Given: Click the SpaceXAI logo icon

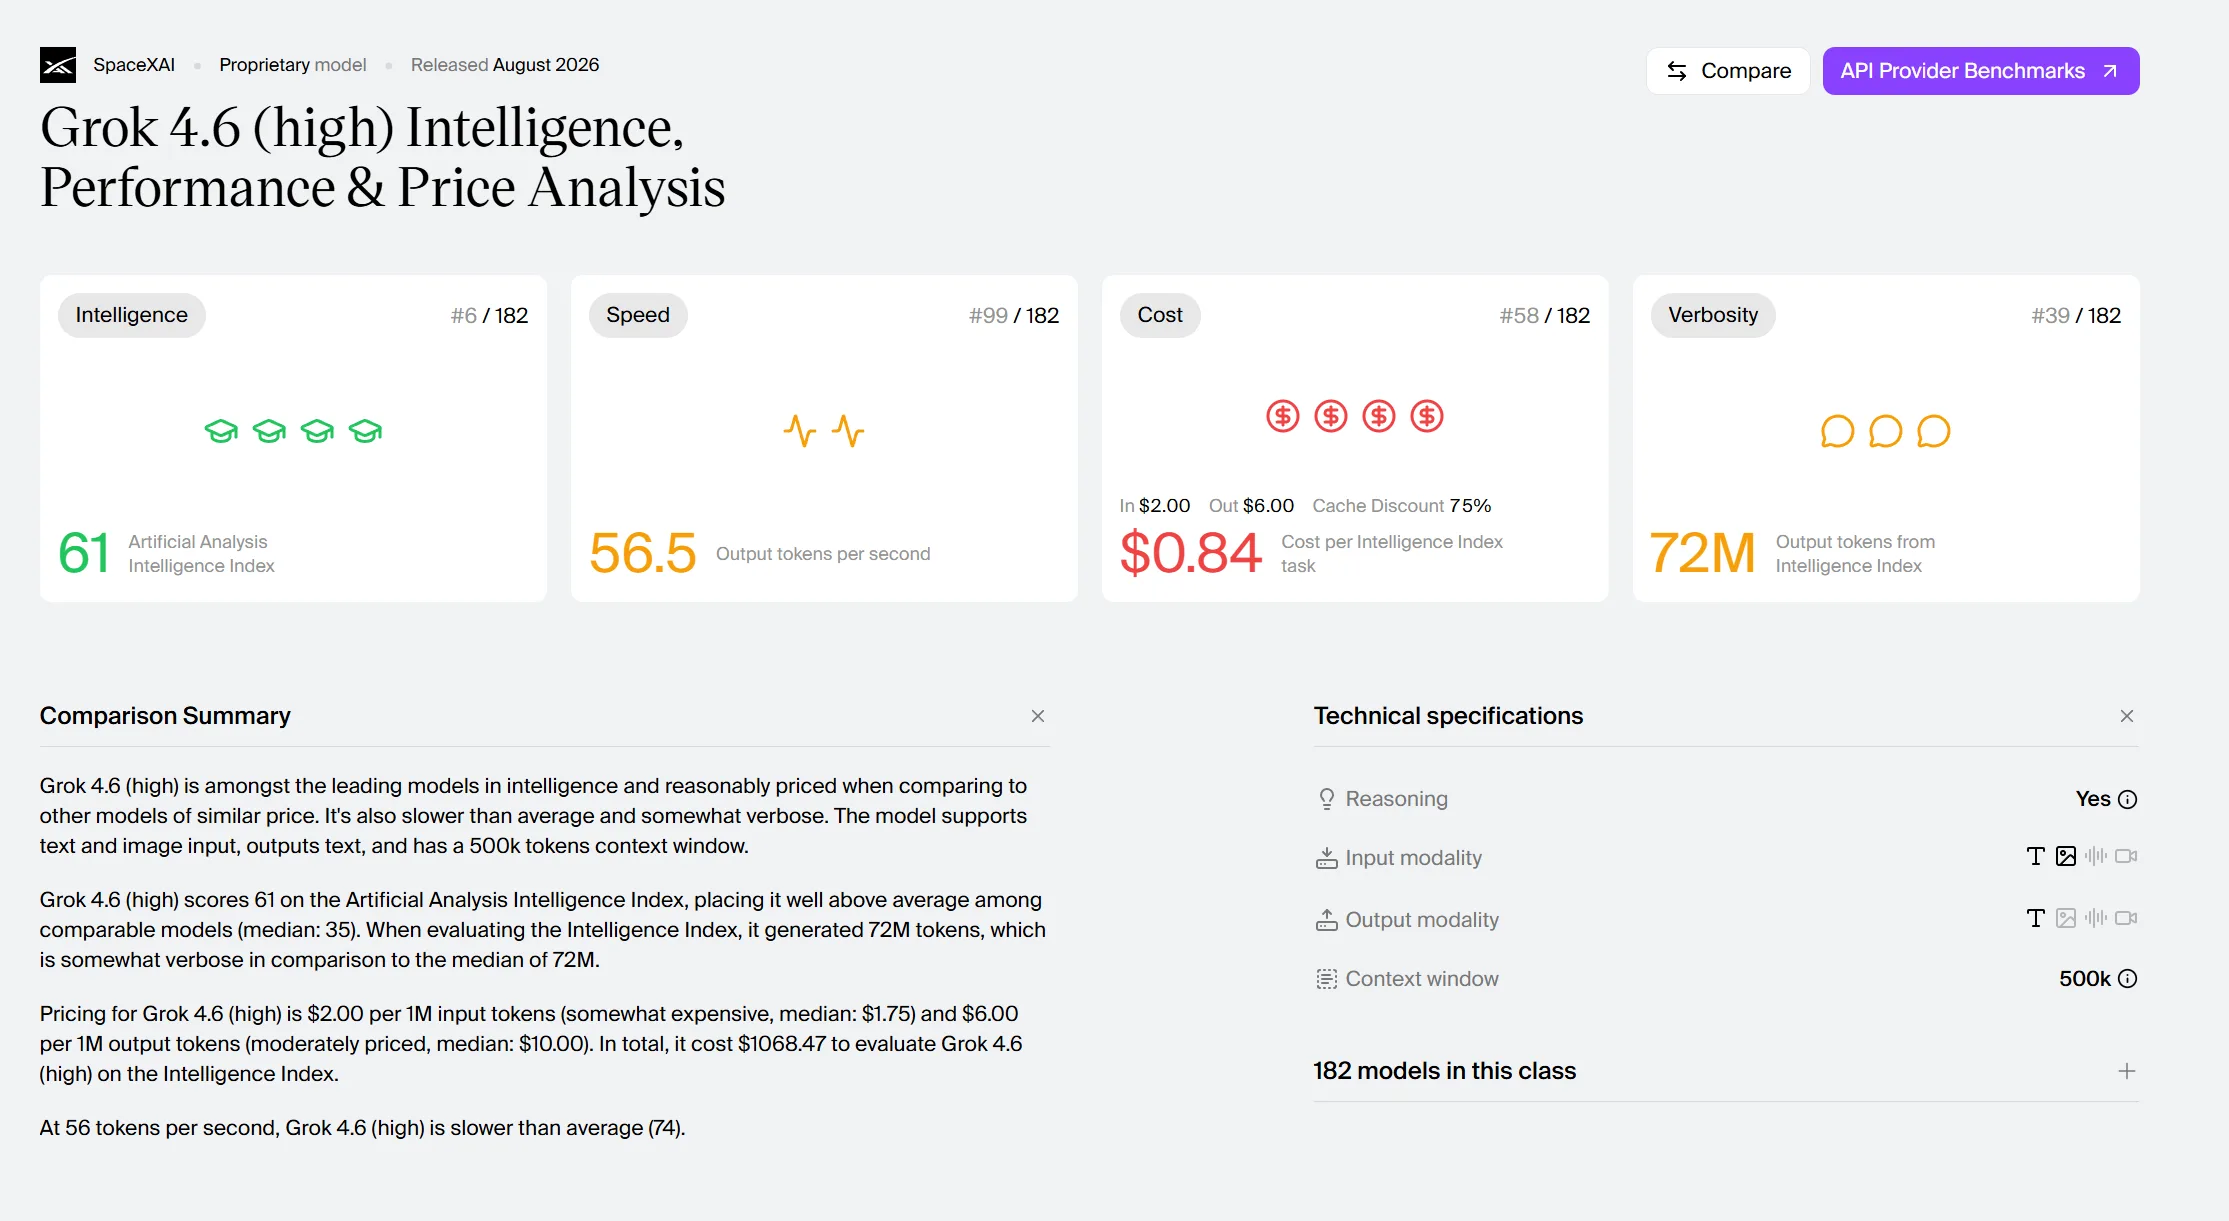Looking at the screenshot, I should click(58, 65).
